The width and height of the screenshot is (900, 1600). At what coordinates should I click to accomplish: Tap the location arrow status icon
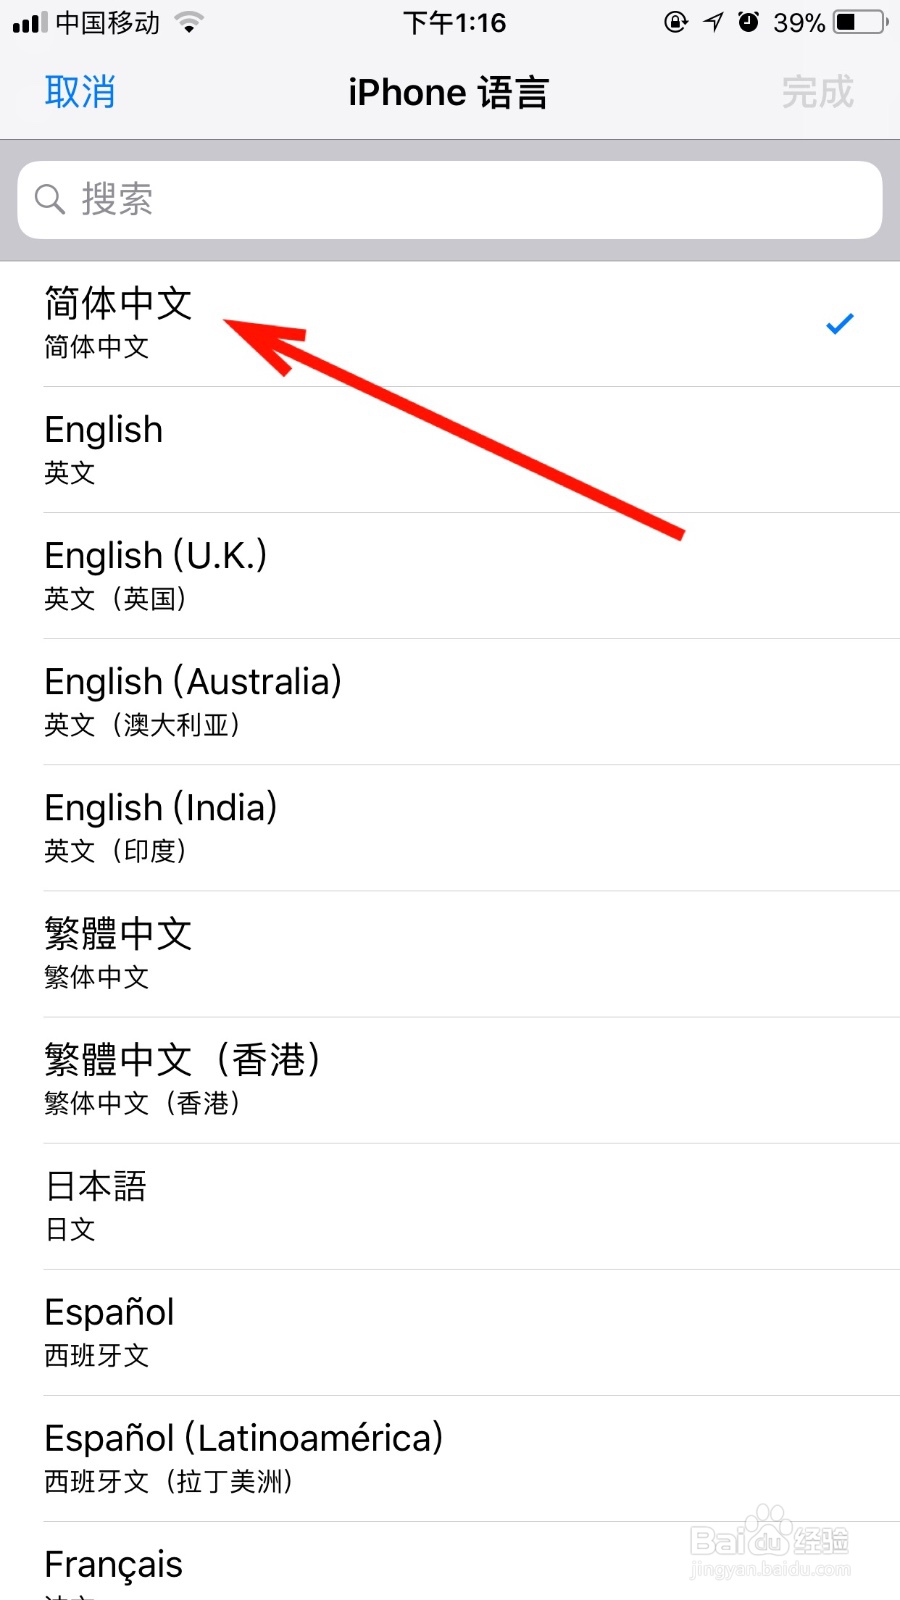[713, 22]
